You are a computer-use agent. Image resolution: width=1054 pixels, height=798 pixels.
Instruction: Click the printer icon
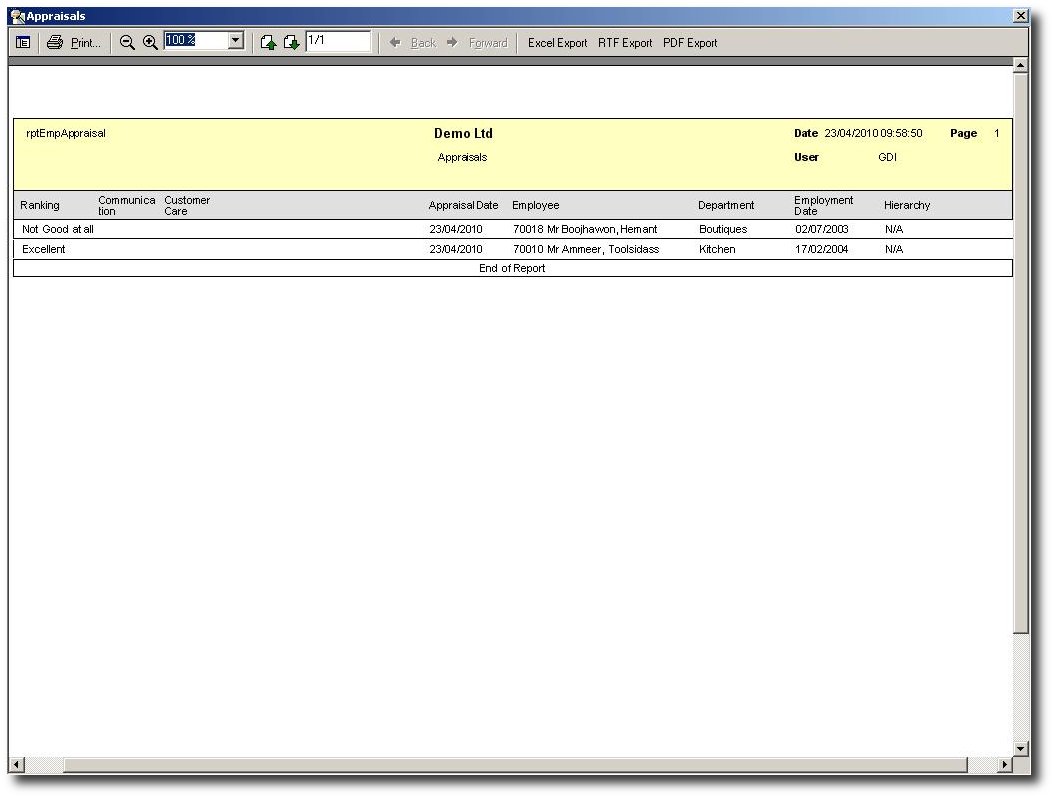55,43
